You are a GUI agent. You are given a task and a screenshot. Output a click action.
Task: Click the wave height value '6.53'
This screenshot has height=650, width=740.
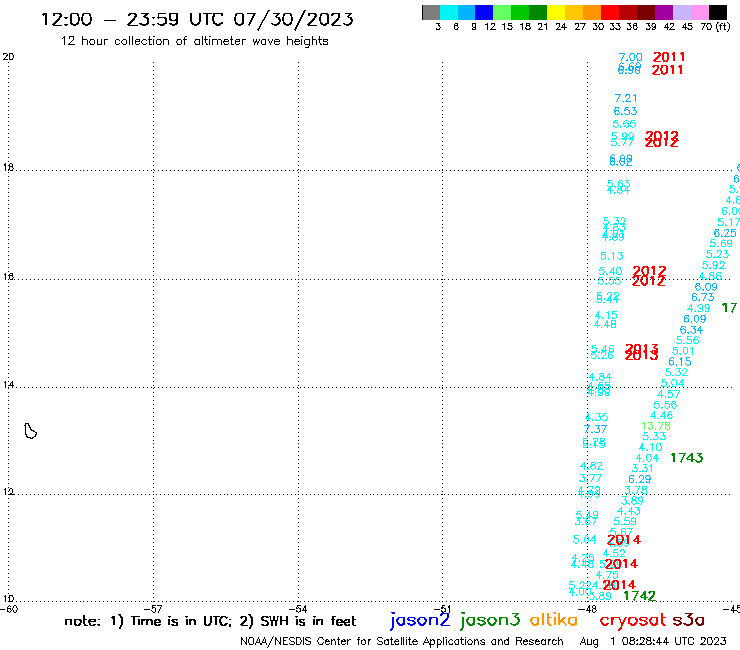625,111
